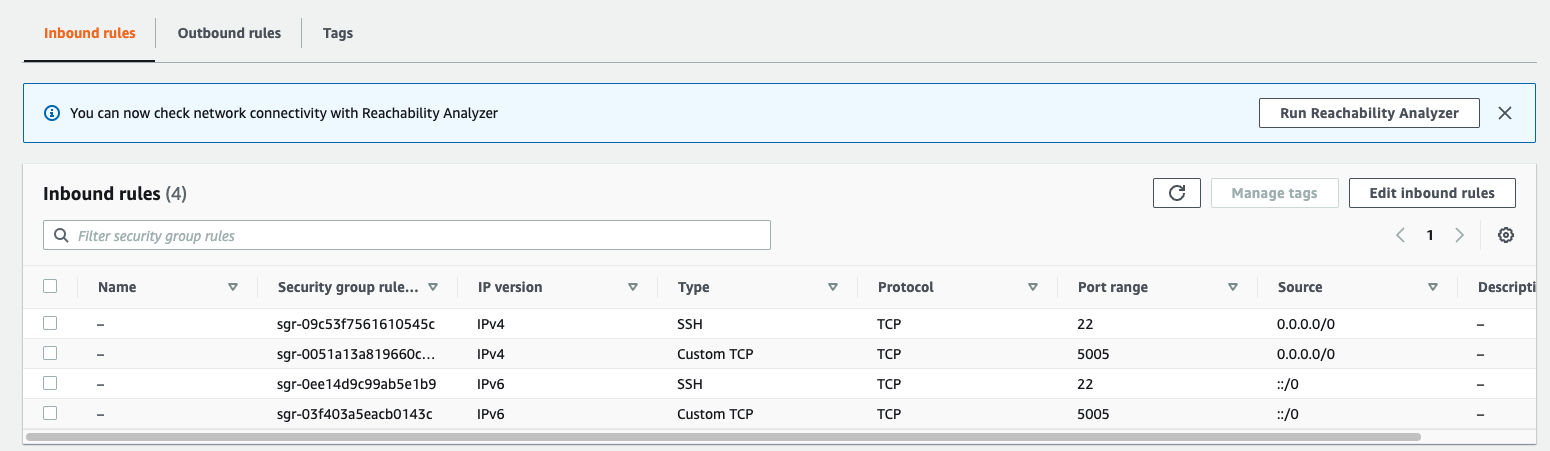Sort by IP version column arrow
The image size is (1550, 451).
633,287
